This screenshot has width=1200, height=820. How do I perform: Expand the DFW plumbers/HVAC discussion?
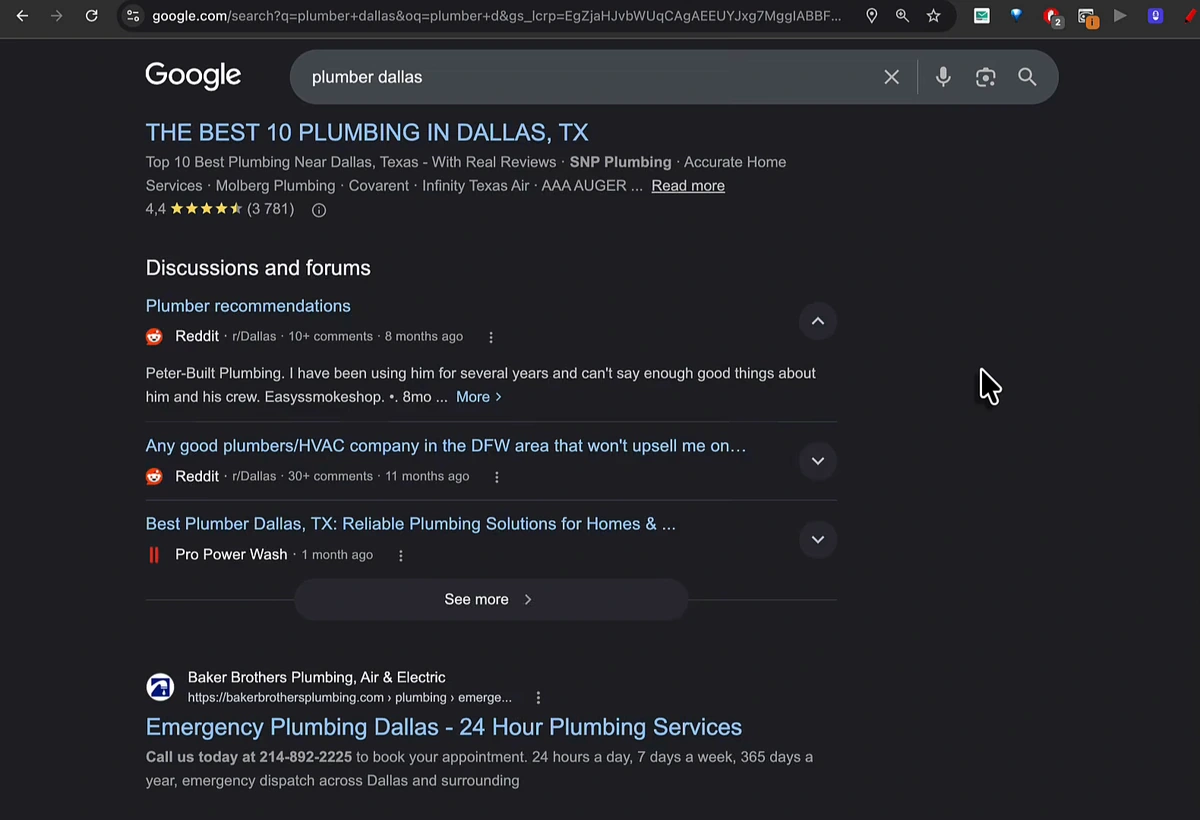click(817, 461)
